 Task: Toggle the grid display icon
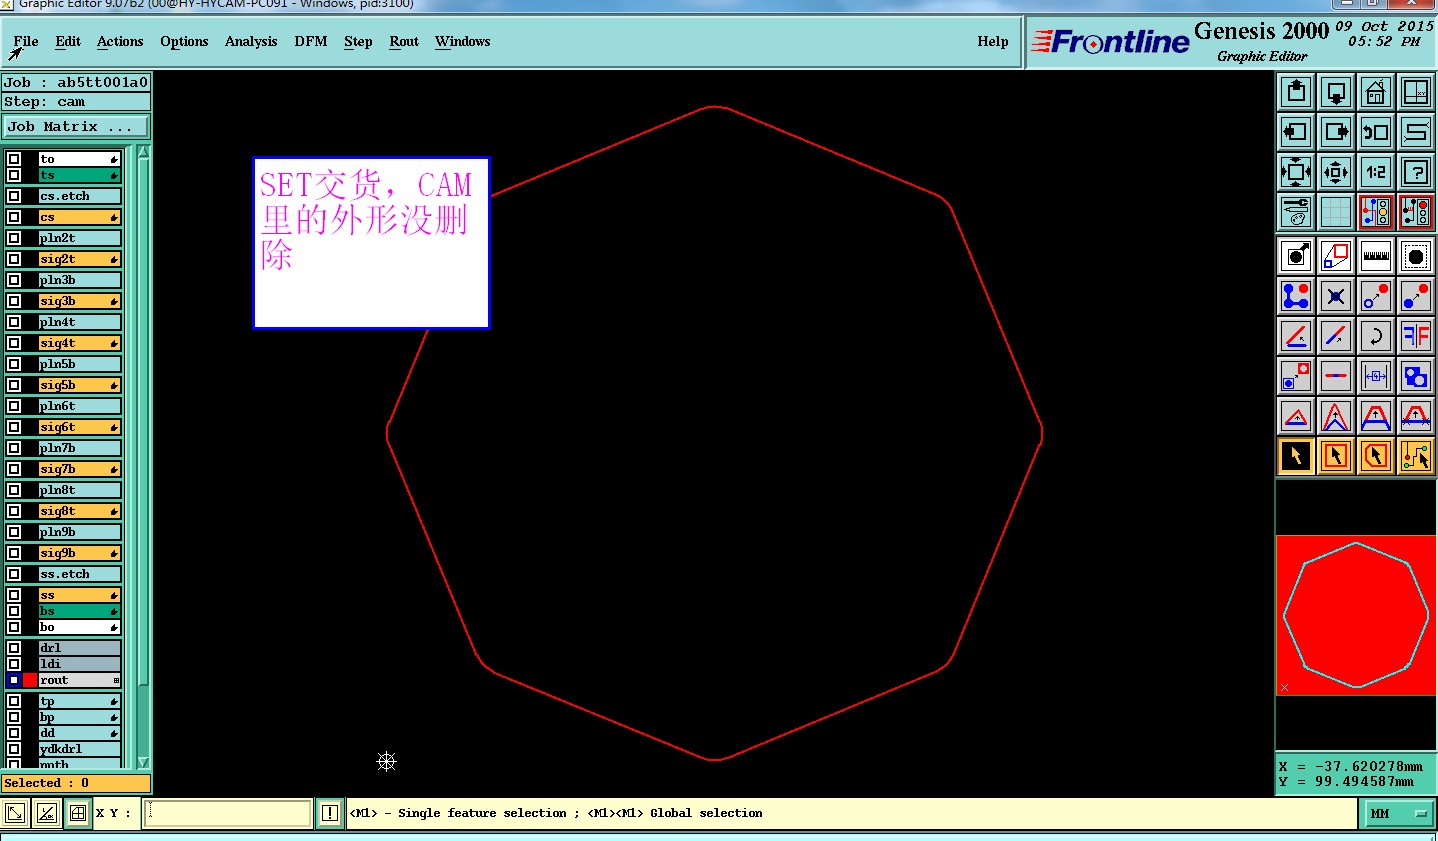(x=1336, y=212)
